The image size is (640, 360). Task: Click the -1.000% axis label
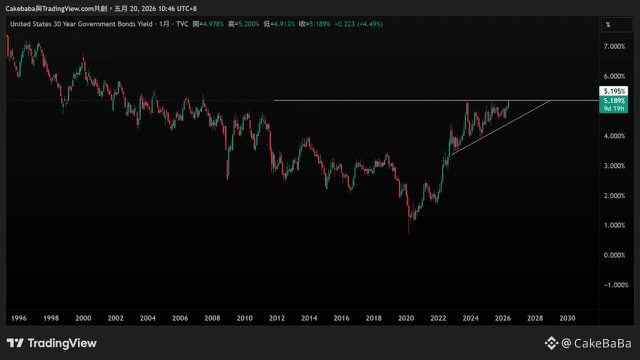[616, 285]
